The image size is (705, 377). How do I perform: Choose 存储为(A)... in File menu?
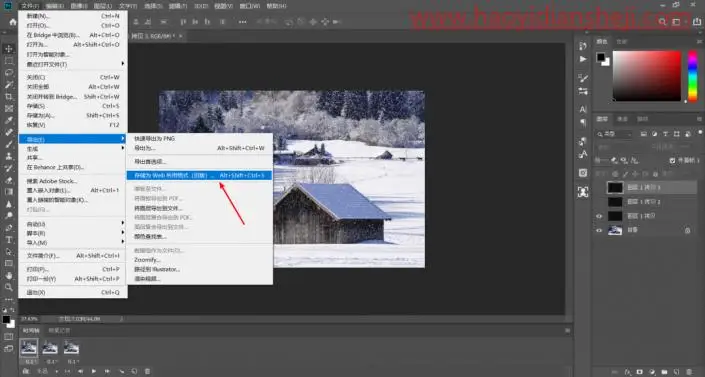pos(72,115)
